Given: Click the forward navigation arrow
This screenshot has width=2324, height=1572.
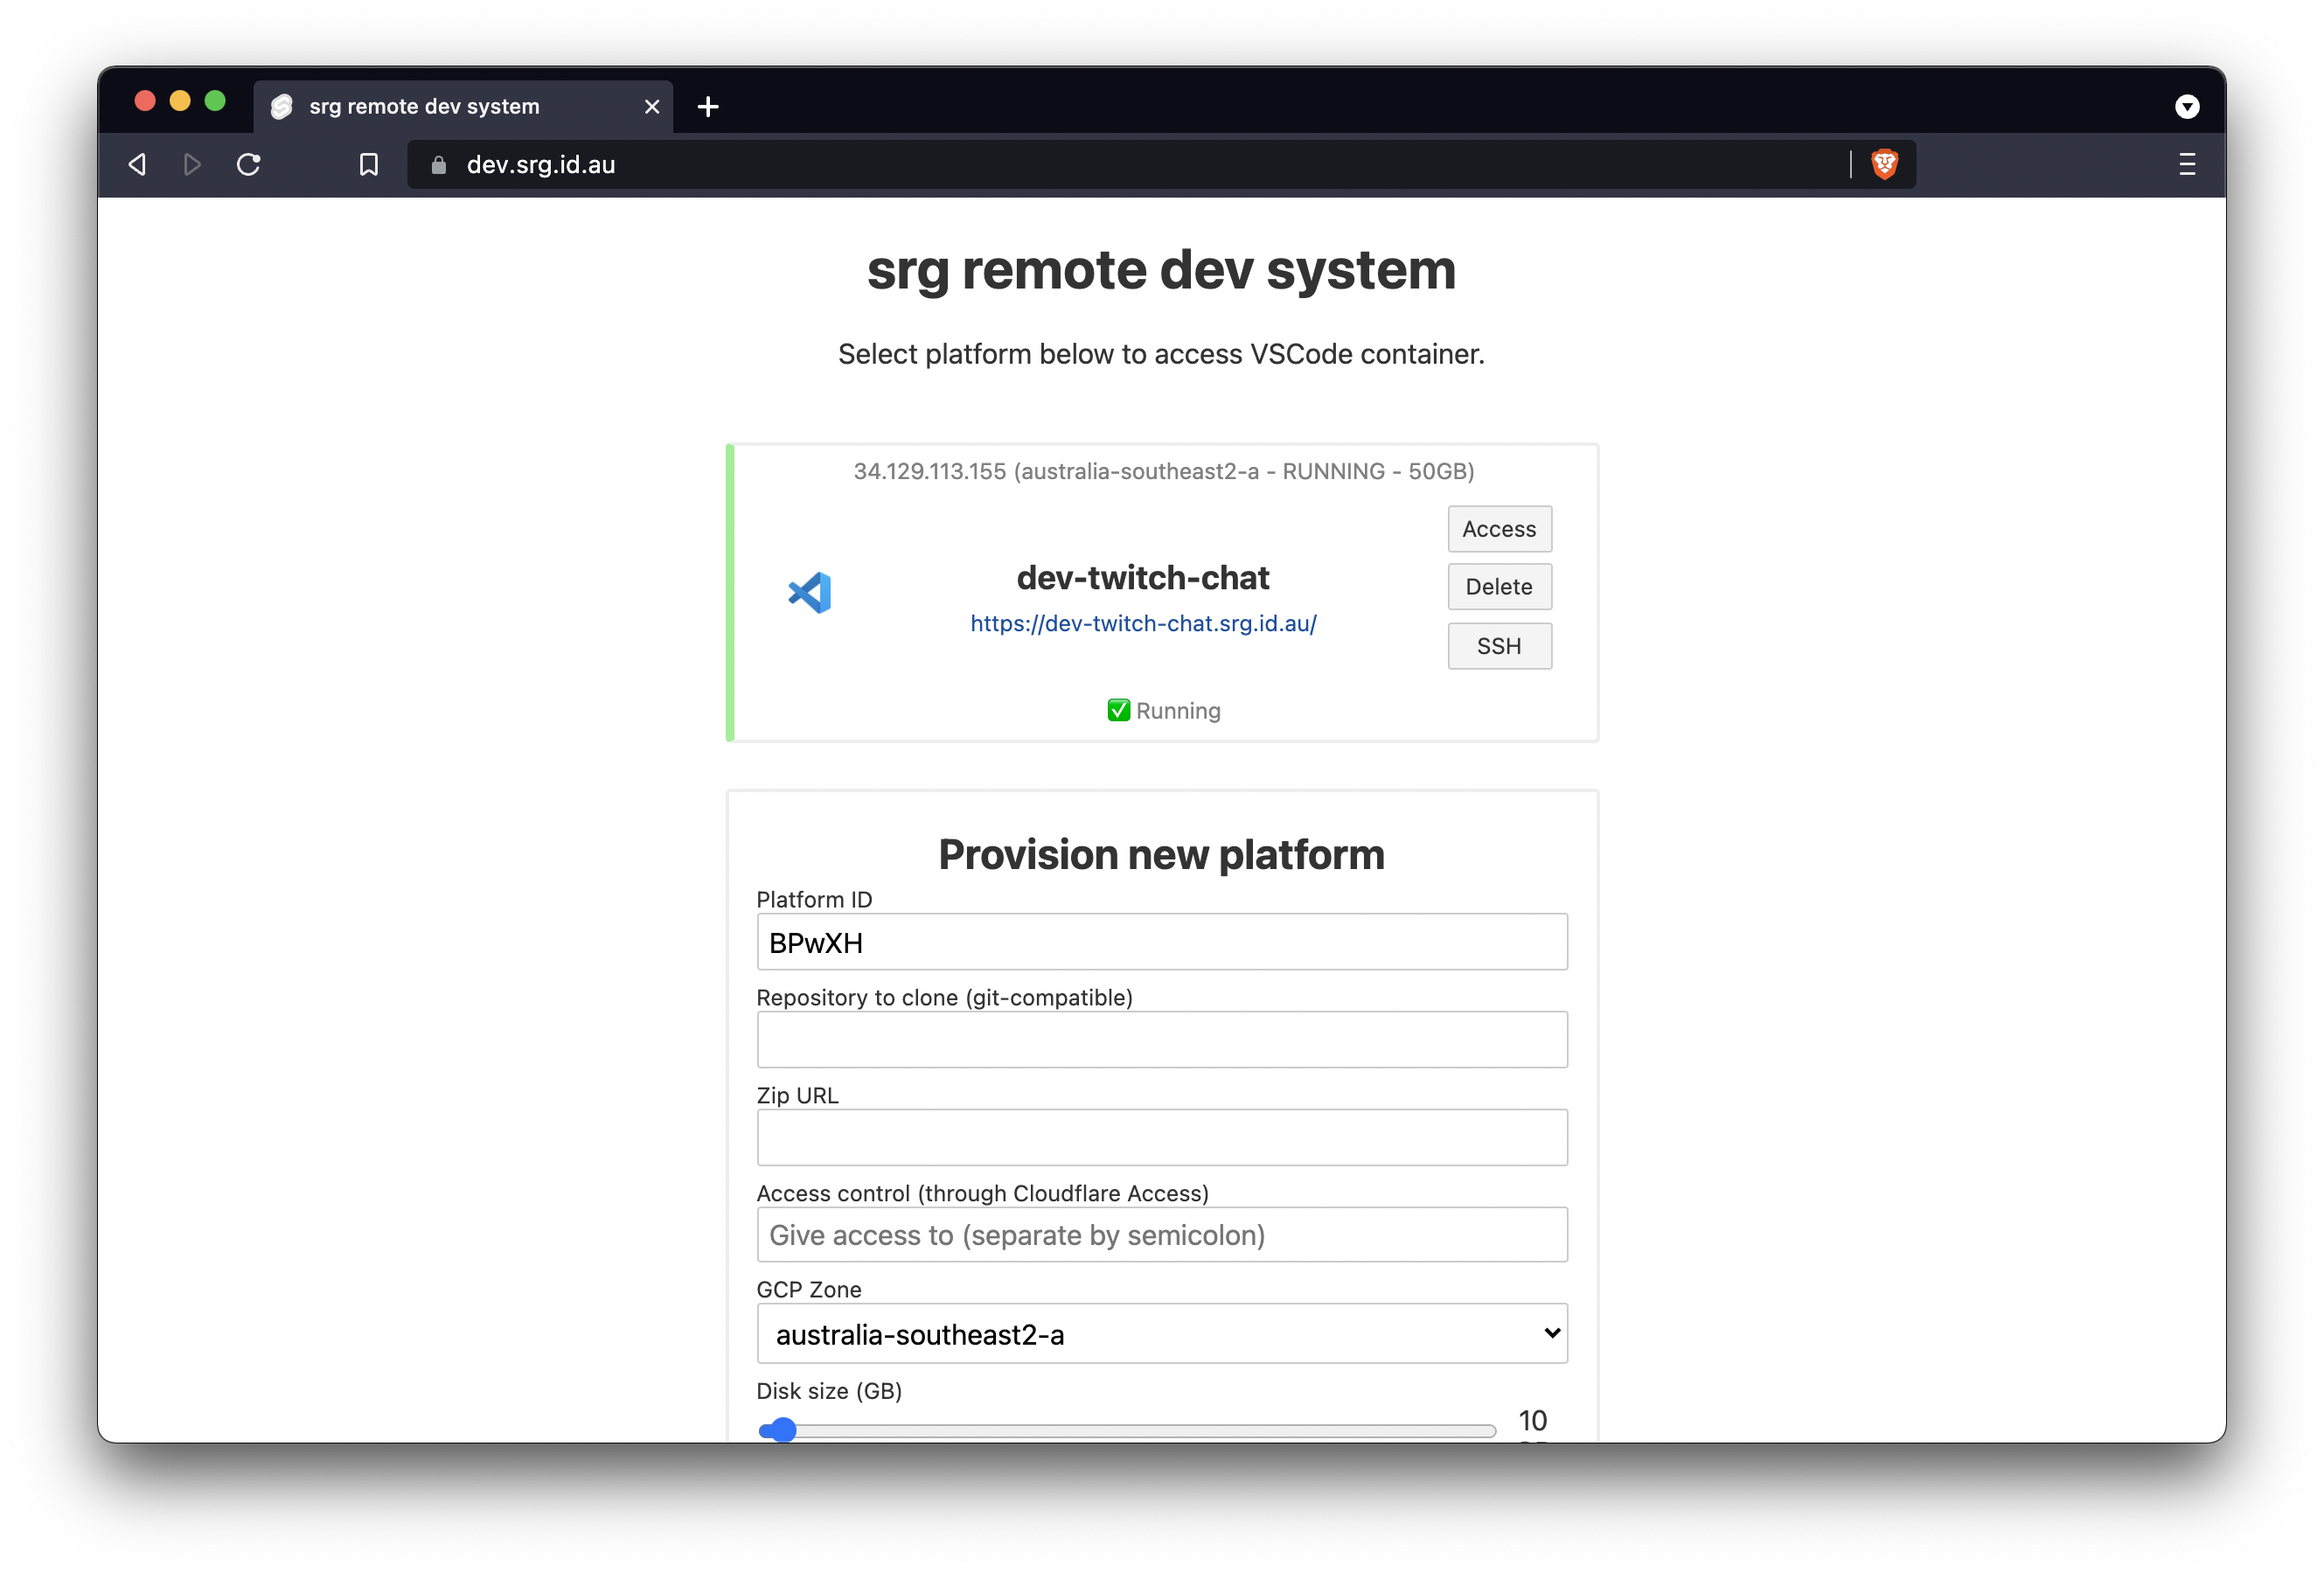Looking at the screenshot, I should [192, 164].
